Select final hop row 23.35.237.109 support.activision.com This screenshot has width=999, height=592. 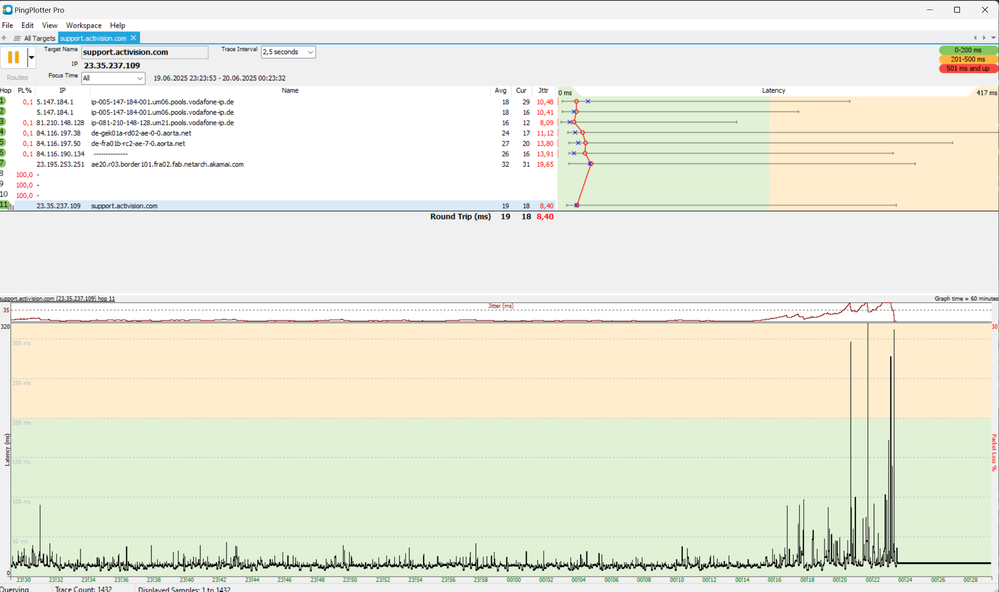click(278, 206)
